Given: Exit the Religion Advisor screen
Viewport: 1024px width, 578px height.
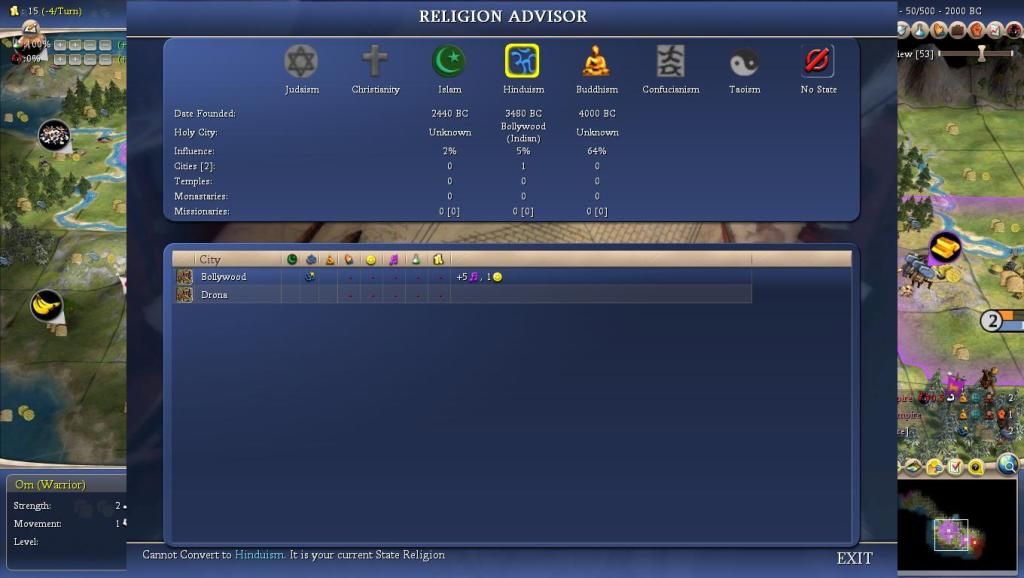Looking at the screenshot, I should pos(854,558).
